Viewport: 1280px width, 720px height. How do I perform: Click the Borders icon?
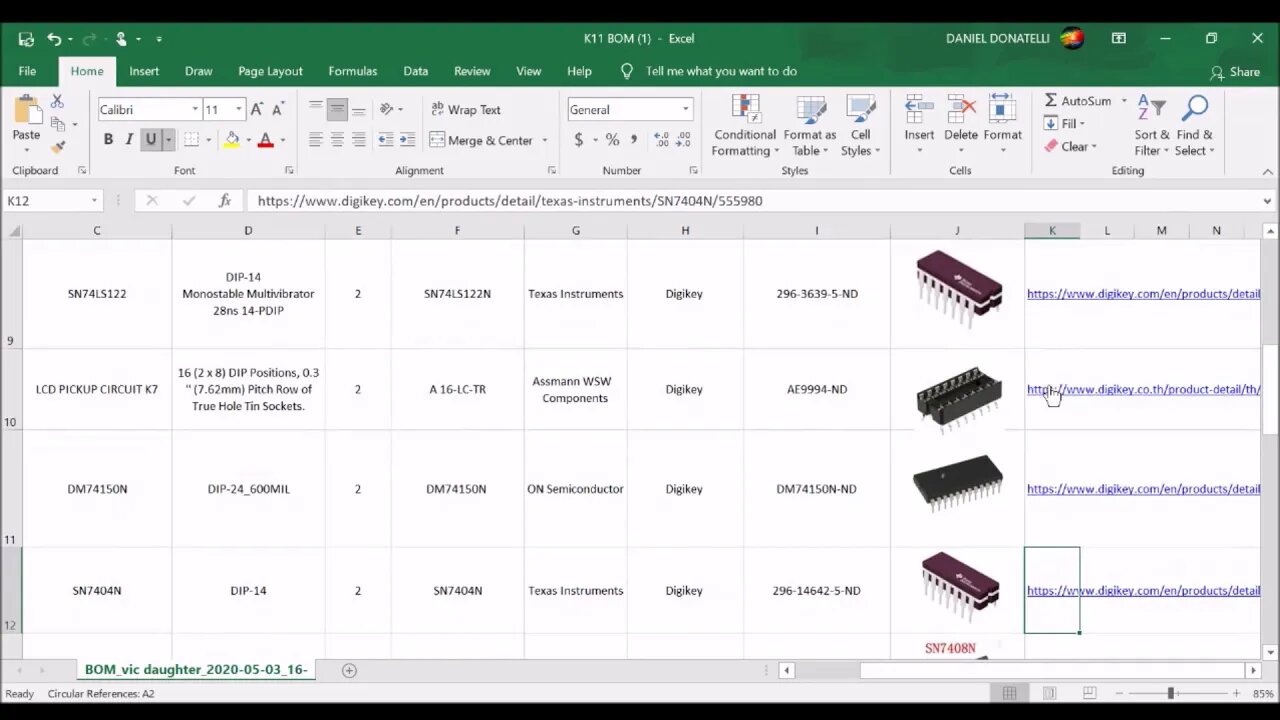pyautogui.click(x=191, y=140)
